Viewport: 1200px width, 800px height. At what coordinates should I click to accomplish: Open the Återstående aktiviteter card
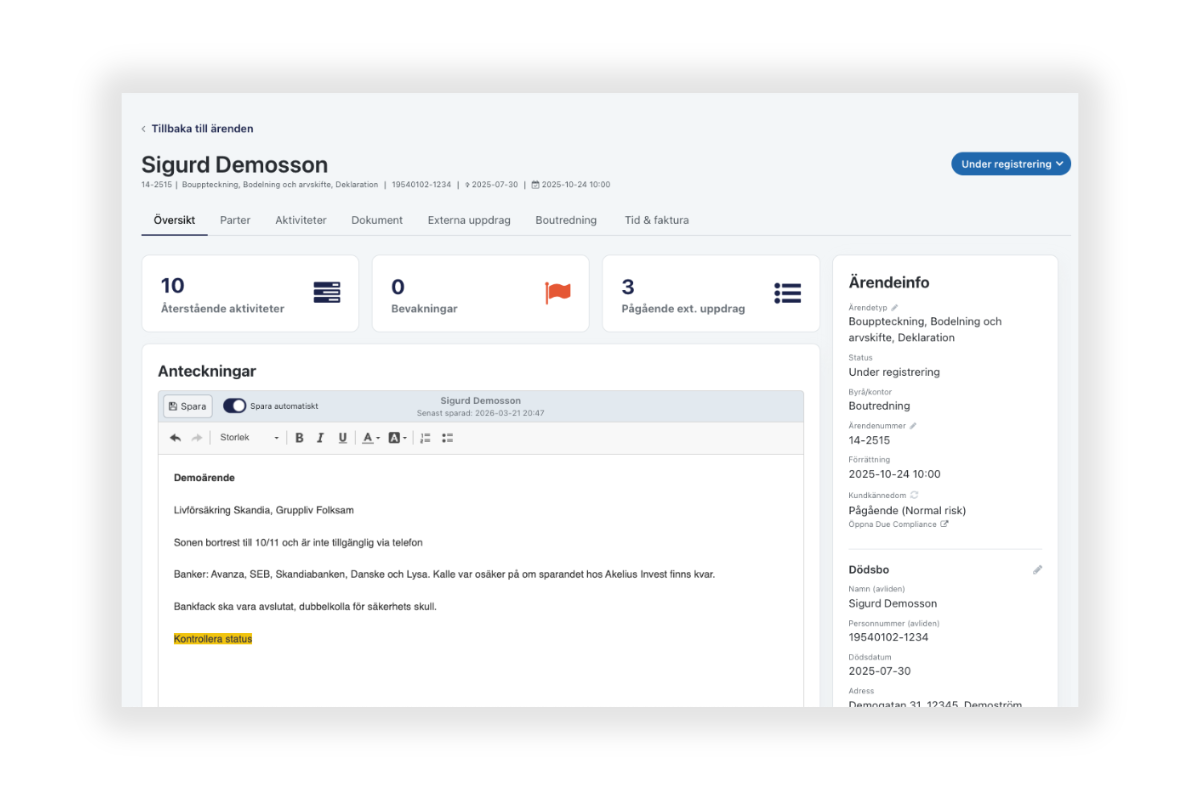250,293
